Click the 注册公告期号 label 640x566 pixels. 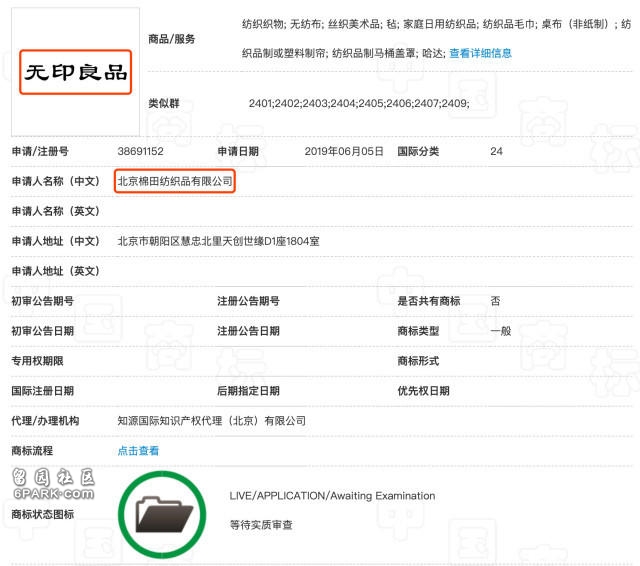click(249, 301)
